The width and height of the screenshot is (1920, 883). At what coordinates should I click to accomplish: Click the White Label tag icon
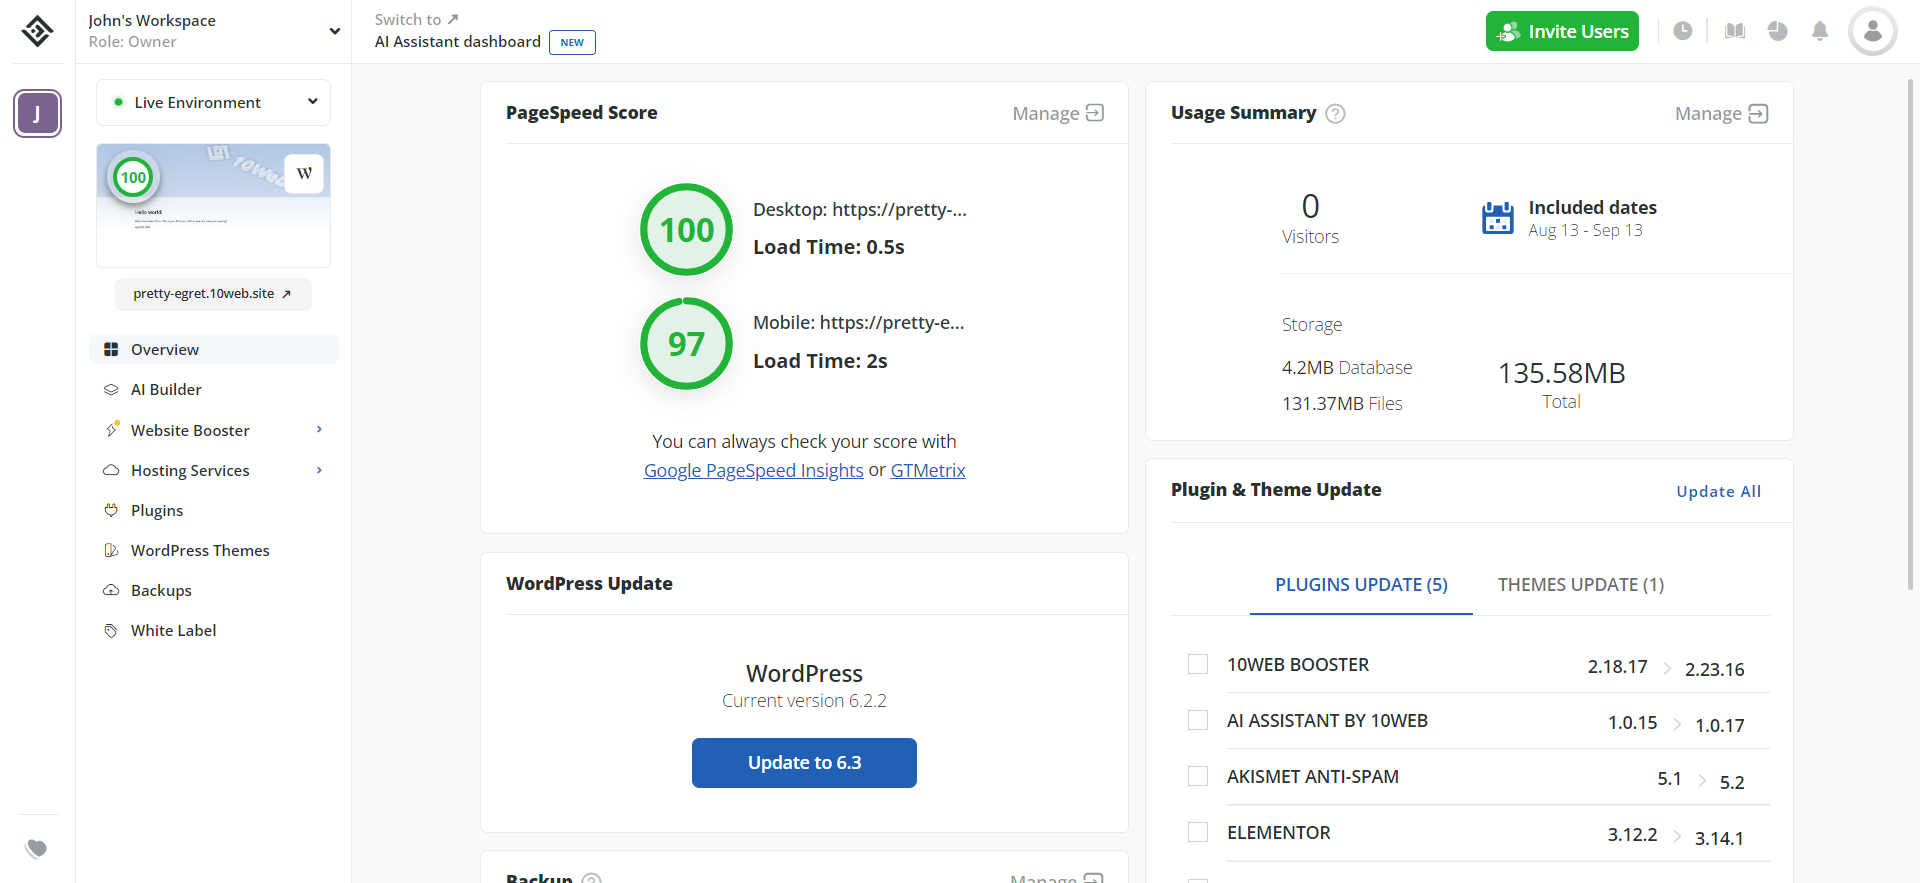111,630
